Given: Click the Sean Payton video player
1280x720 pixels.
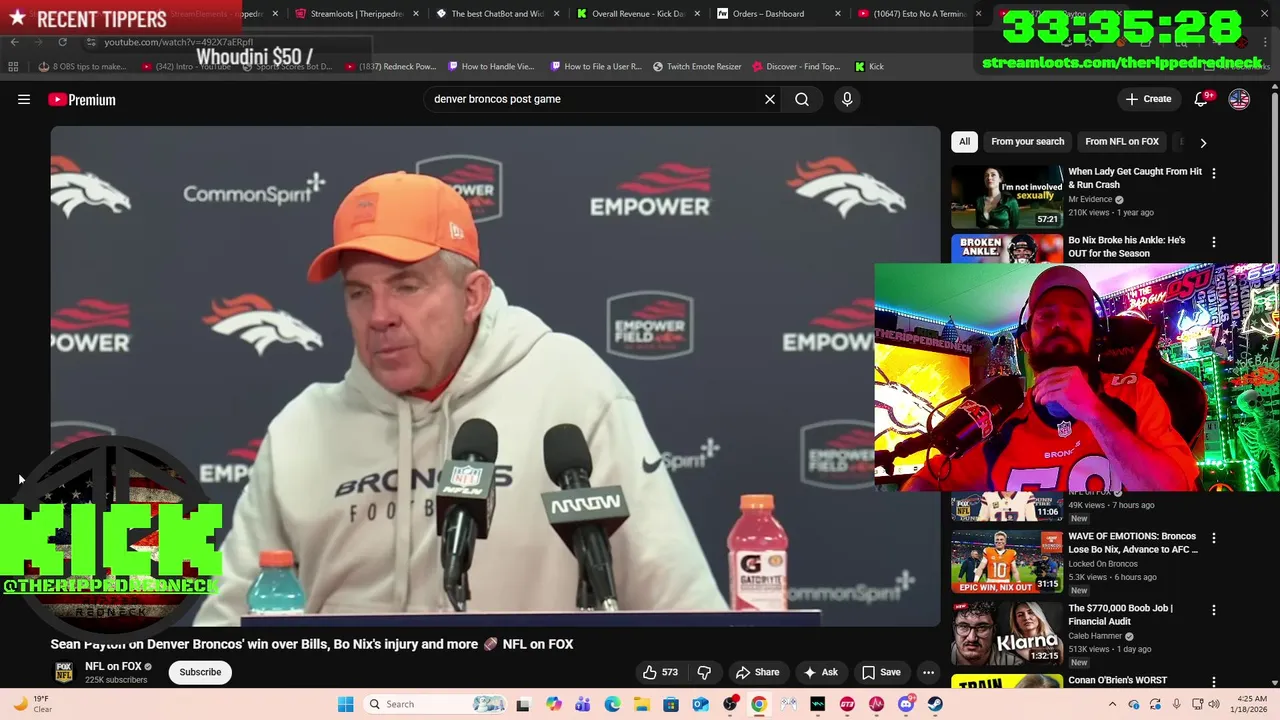Looking at the screenshot, I should point(495,376).
